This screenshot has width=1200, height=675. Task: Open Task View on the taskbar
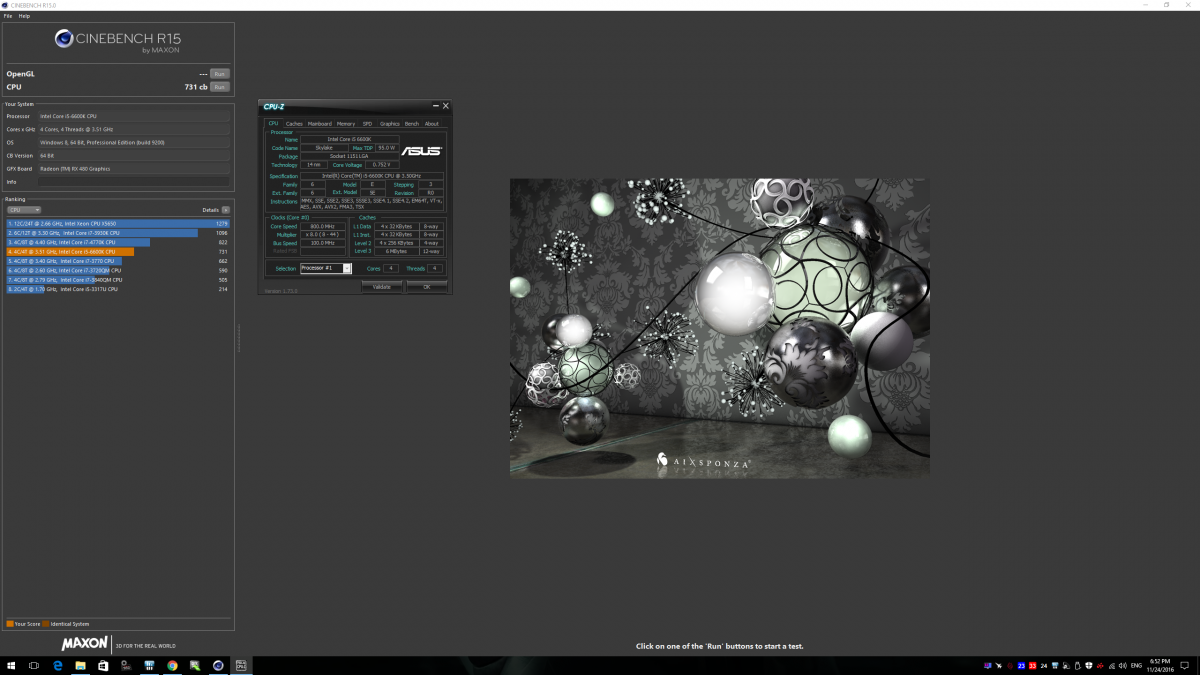pyautogui.click(x=34, y=665)
